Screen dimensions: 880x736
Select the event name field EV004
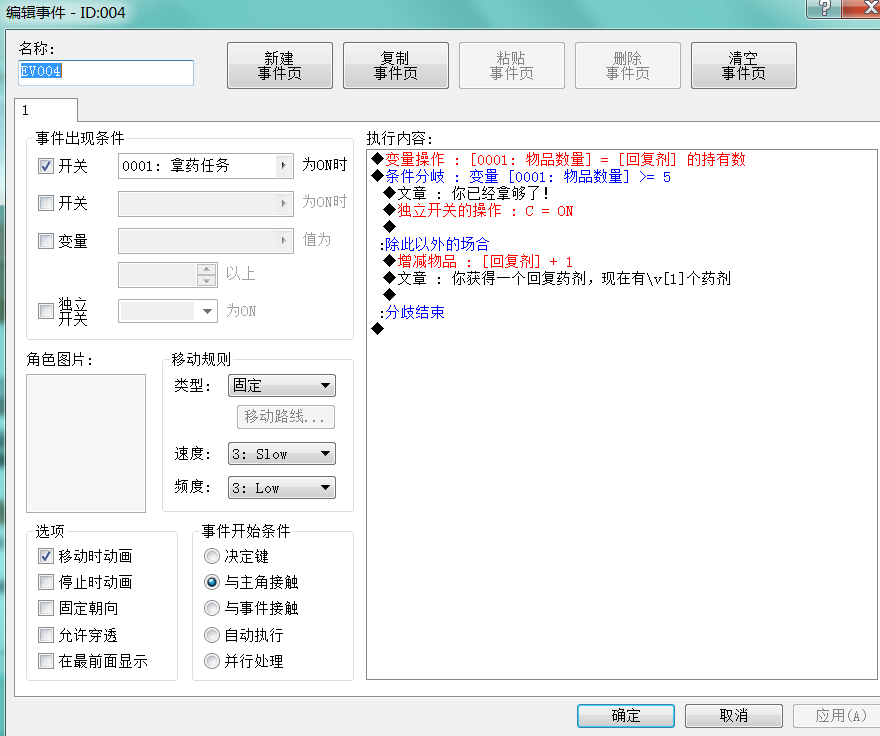[x=106, y=72]
